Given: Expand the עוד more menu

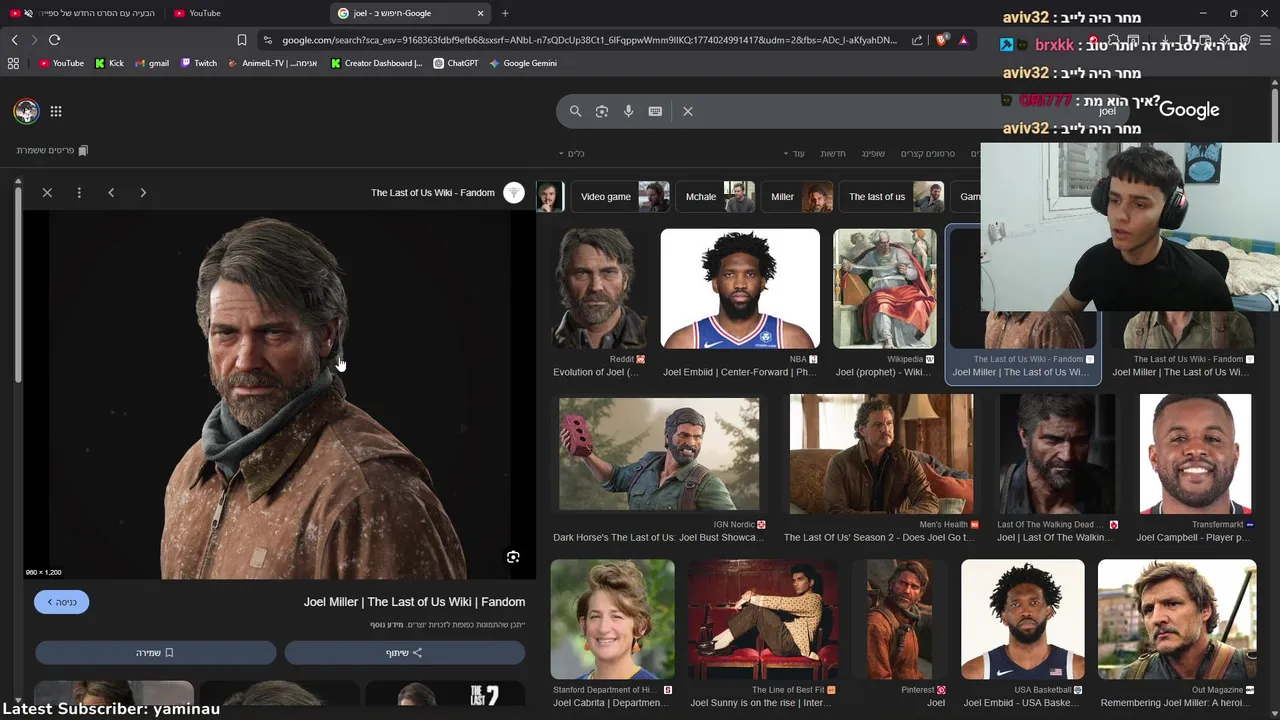Looking at the screenshot, I should (794, 153).
